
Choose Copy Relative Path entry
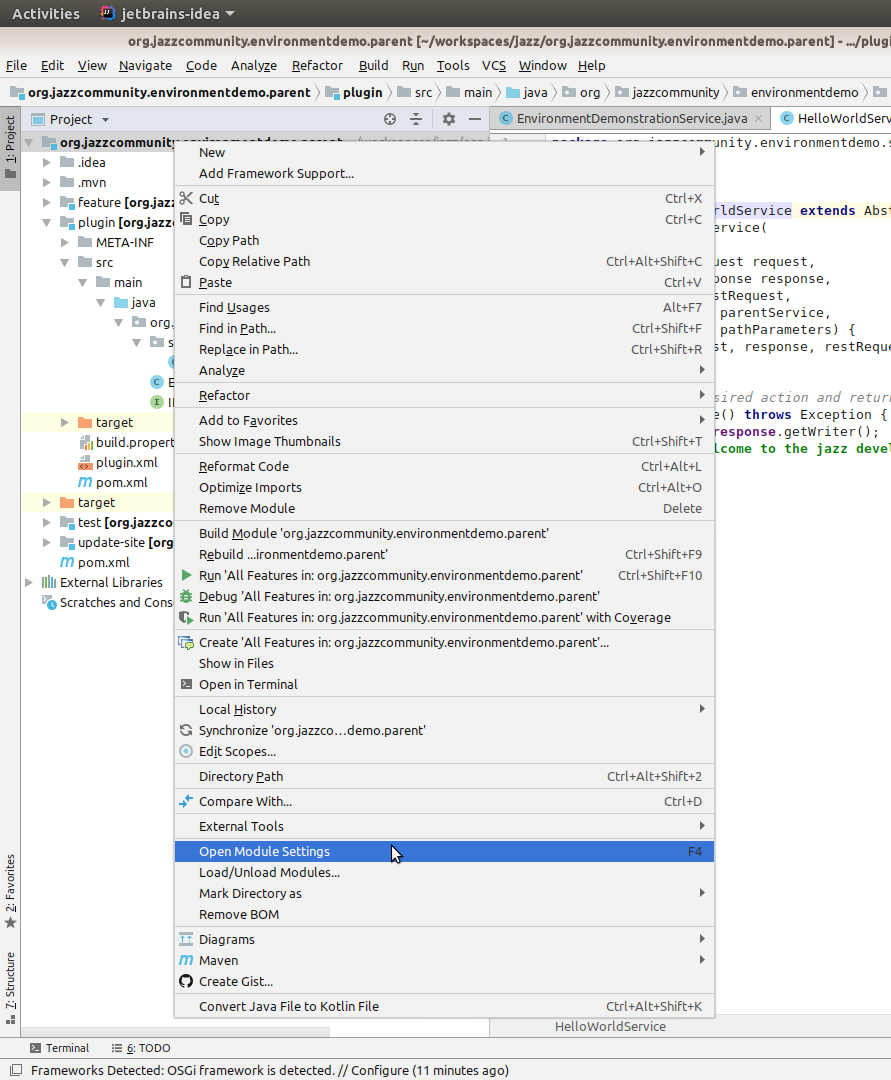pos(444,261)
